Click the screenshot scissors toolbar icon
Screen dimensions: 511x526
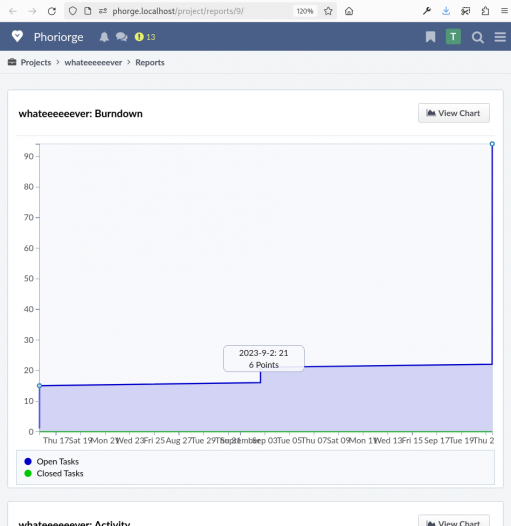coord(465,11)
